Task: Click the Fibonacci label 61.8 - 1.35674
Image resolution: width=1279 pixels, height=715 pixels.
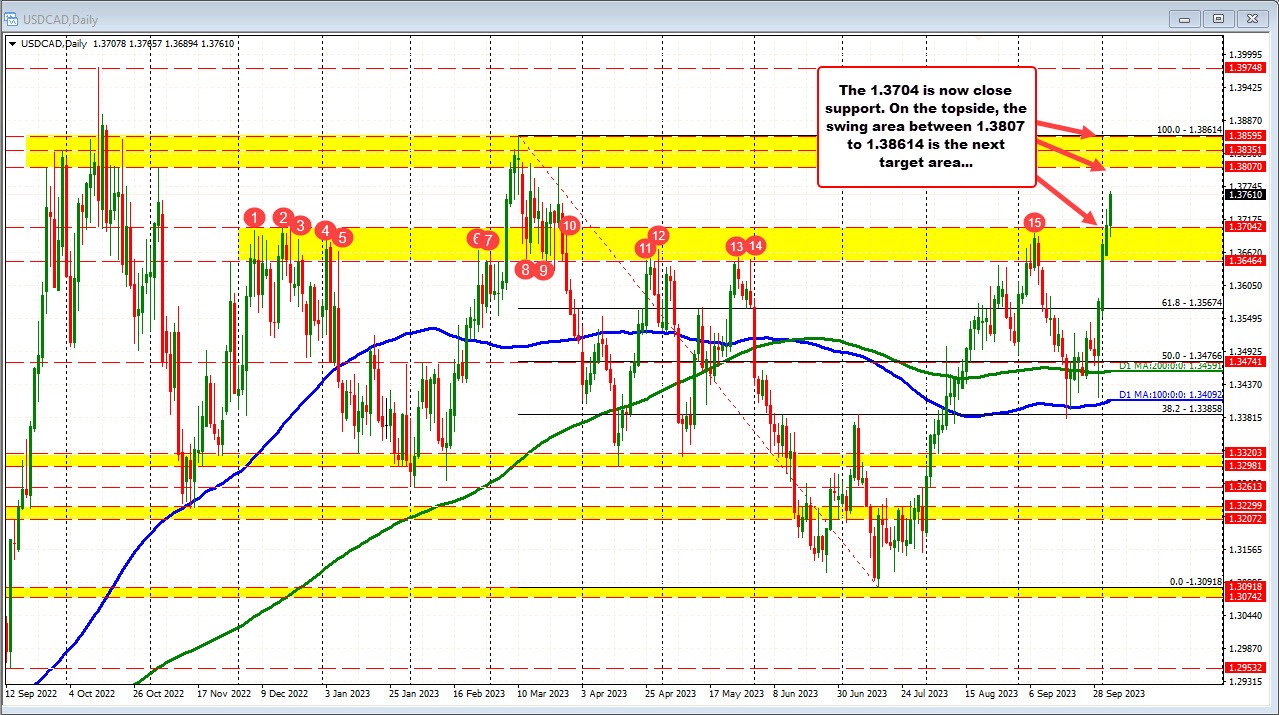Action: (x=1192, y=303)
